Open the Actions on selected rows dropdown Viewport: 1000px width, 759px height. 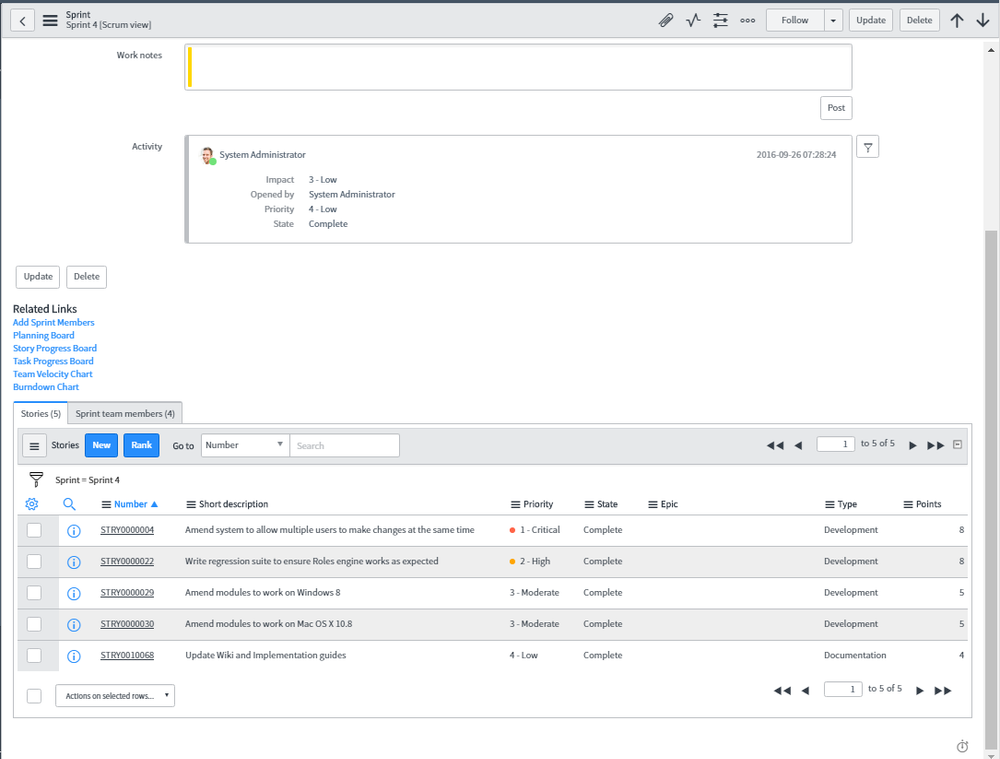click(x=114, y=695)
